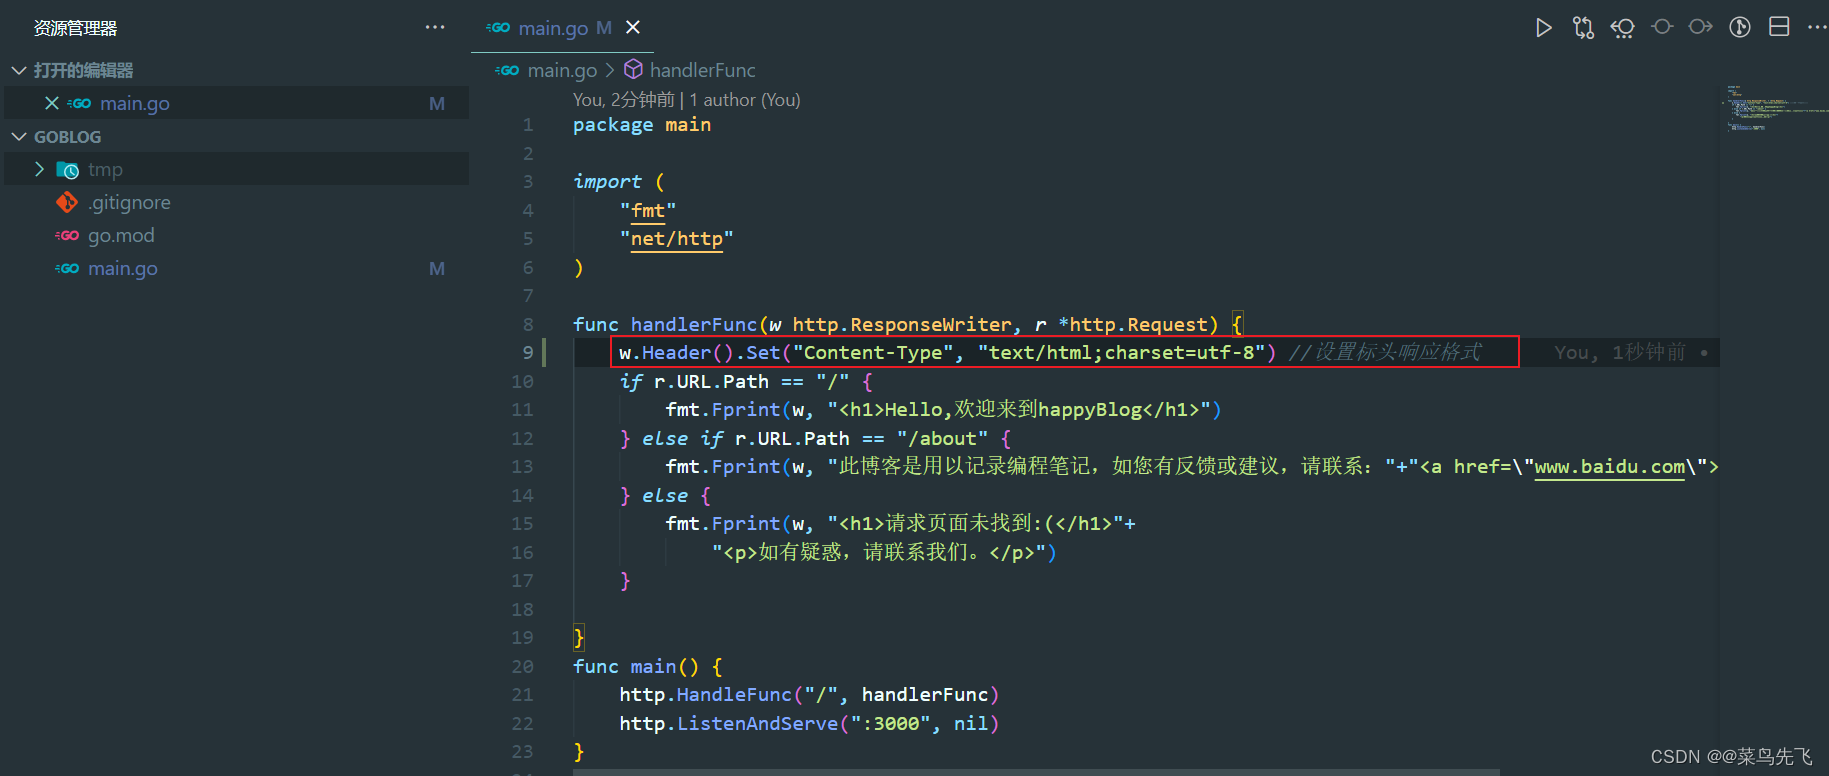Go to previous git revision icon
The height and width of the screenshot is (776, 1829).
1622,28
